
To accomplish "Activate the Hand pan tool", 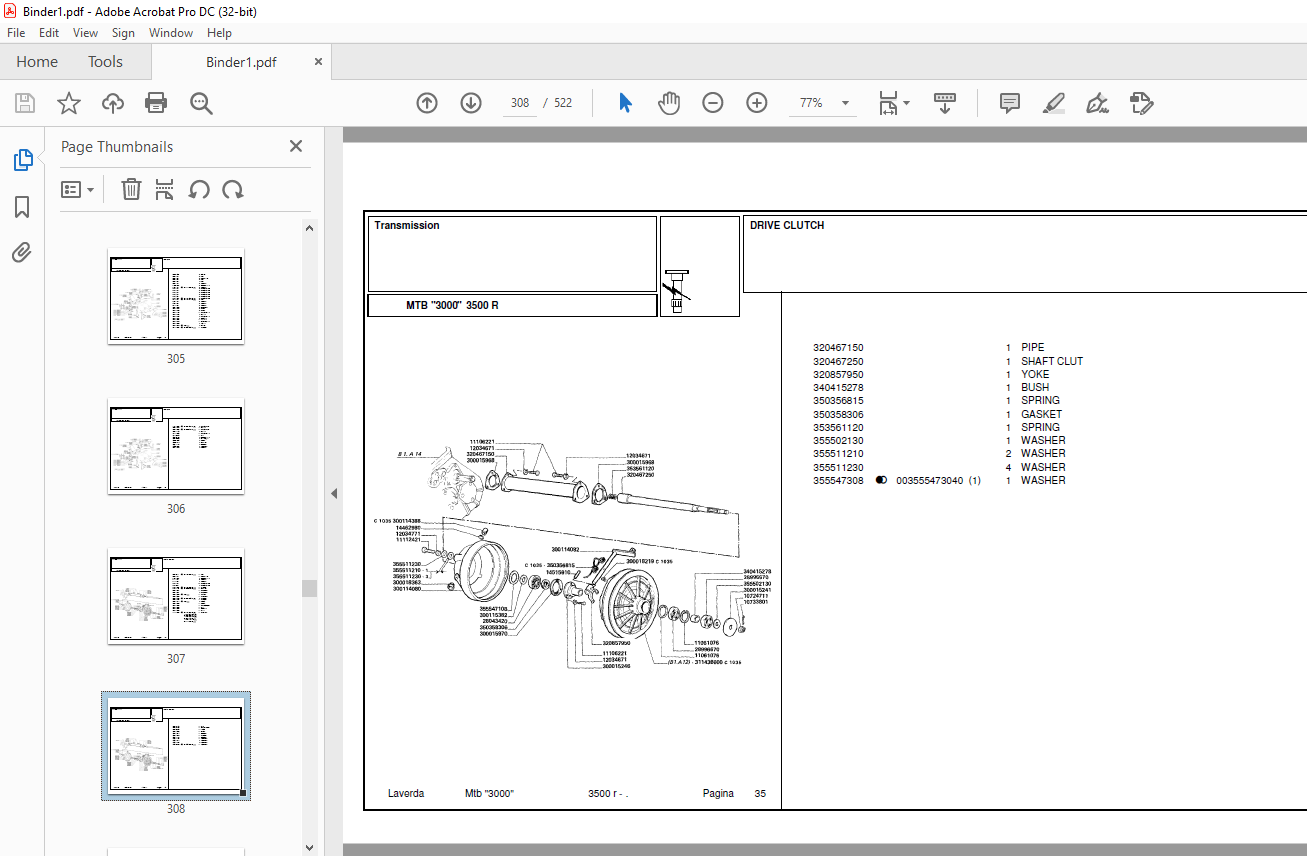I will [x=668, y=103].
